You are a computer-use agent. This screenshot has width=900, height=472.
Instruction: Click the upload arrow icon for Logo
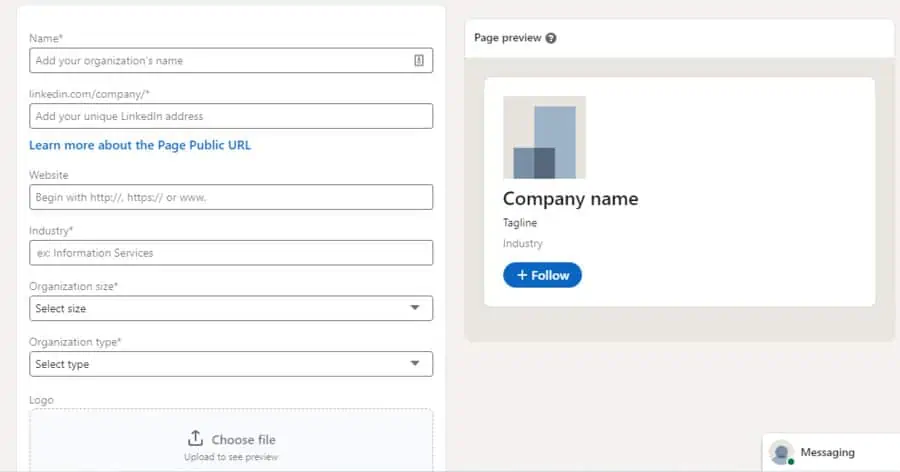tap(195, 439)
